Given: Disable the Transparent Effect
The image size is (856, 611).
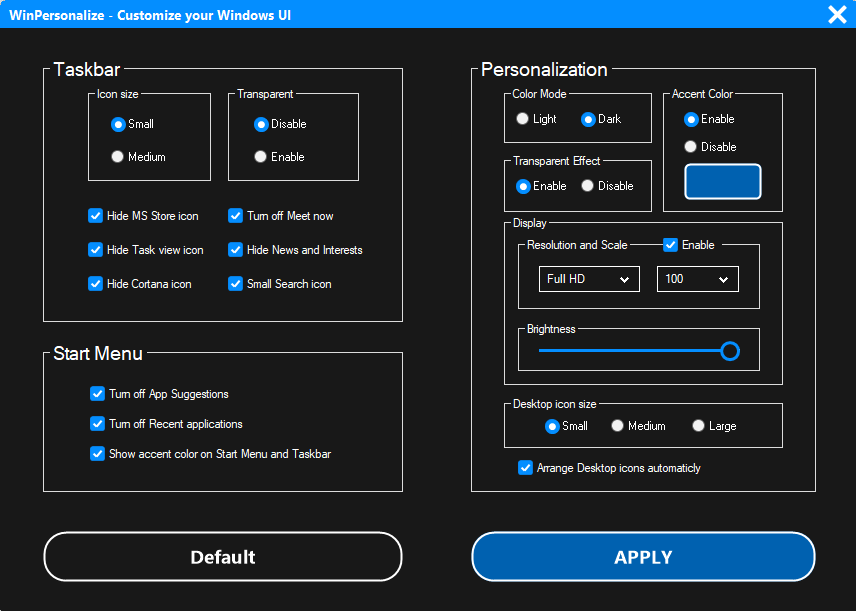Looking at the screenshot, I should pyautogui.click(x=588, y=185).
